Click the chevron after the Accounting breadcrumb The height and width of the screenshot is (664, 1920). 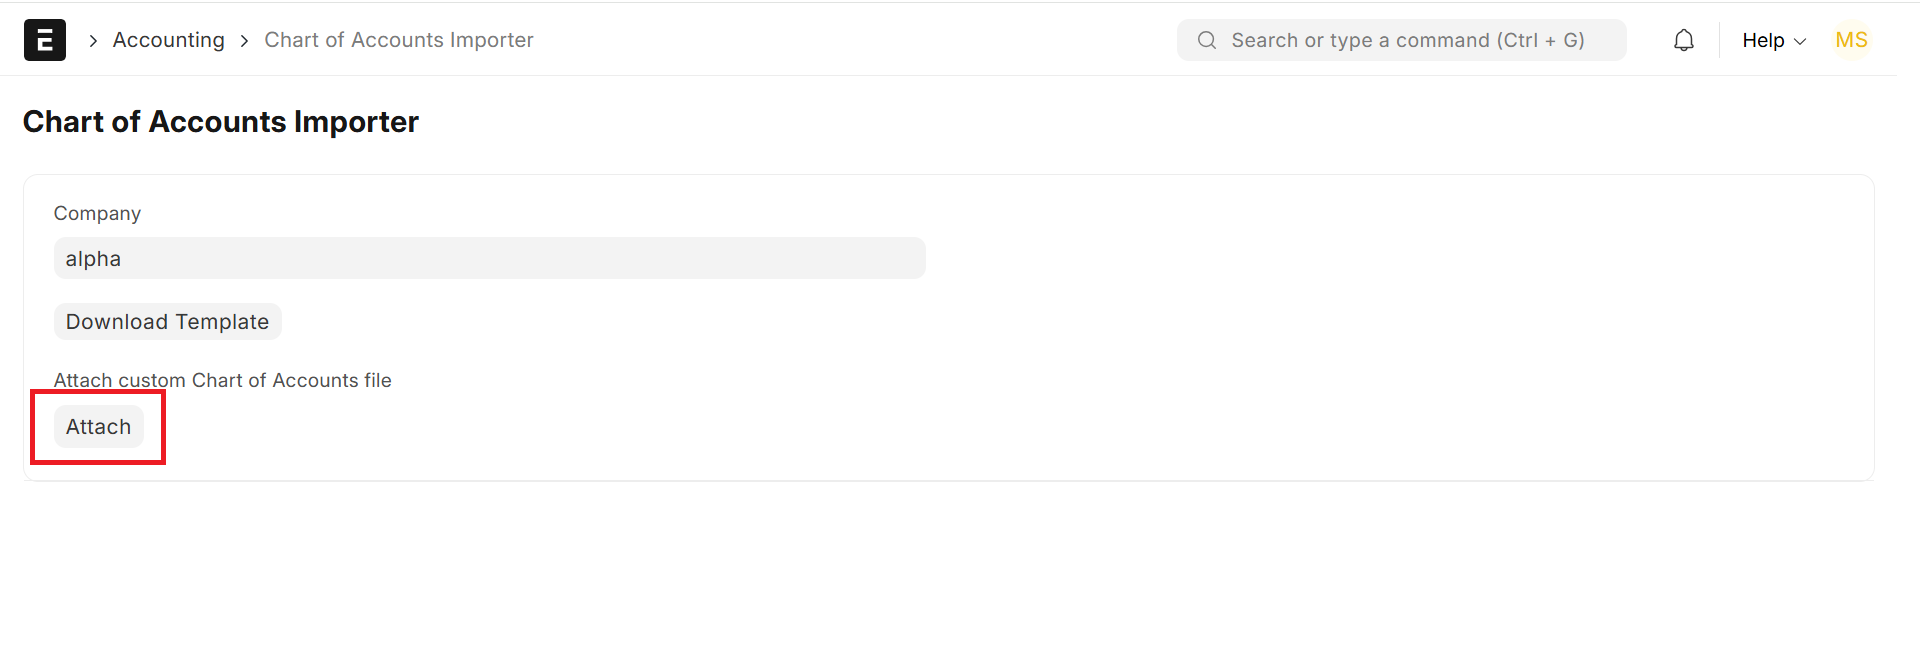pyautogui.click(x=244, y=41)
